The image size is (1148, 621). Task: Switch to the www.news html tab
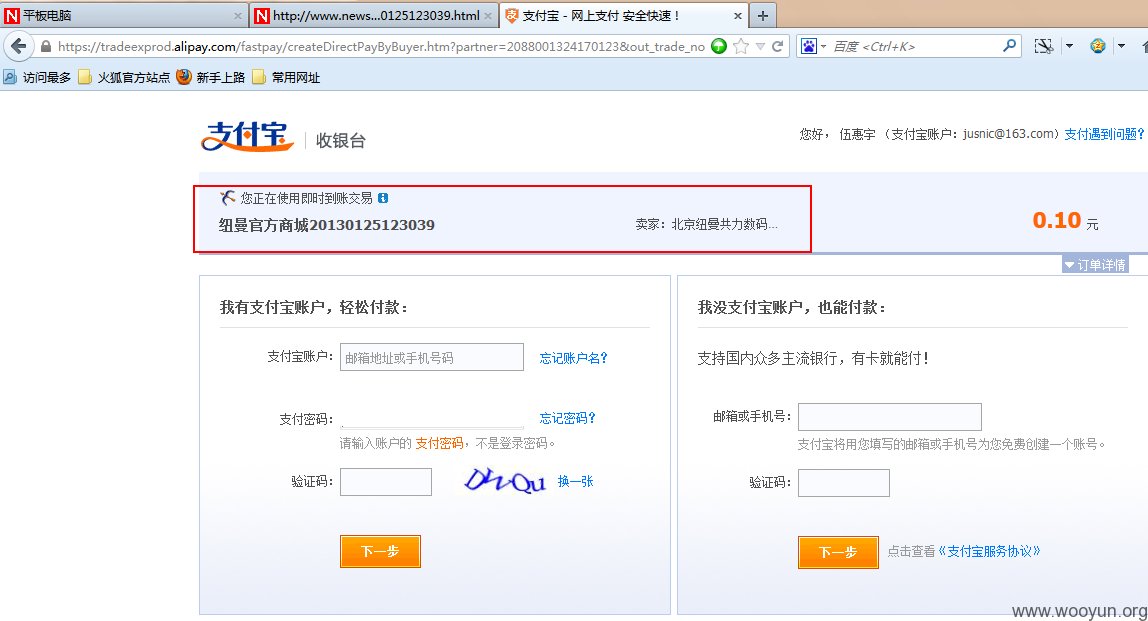373,15
